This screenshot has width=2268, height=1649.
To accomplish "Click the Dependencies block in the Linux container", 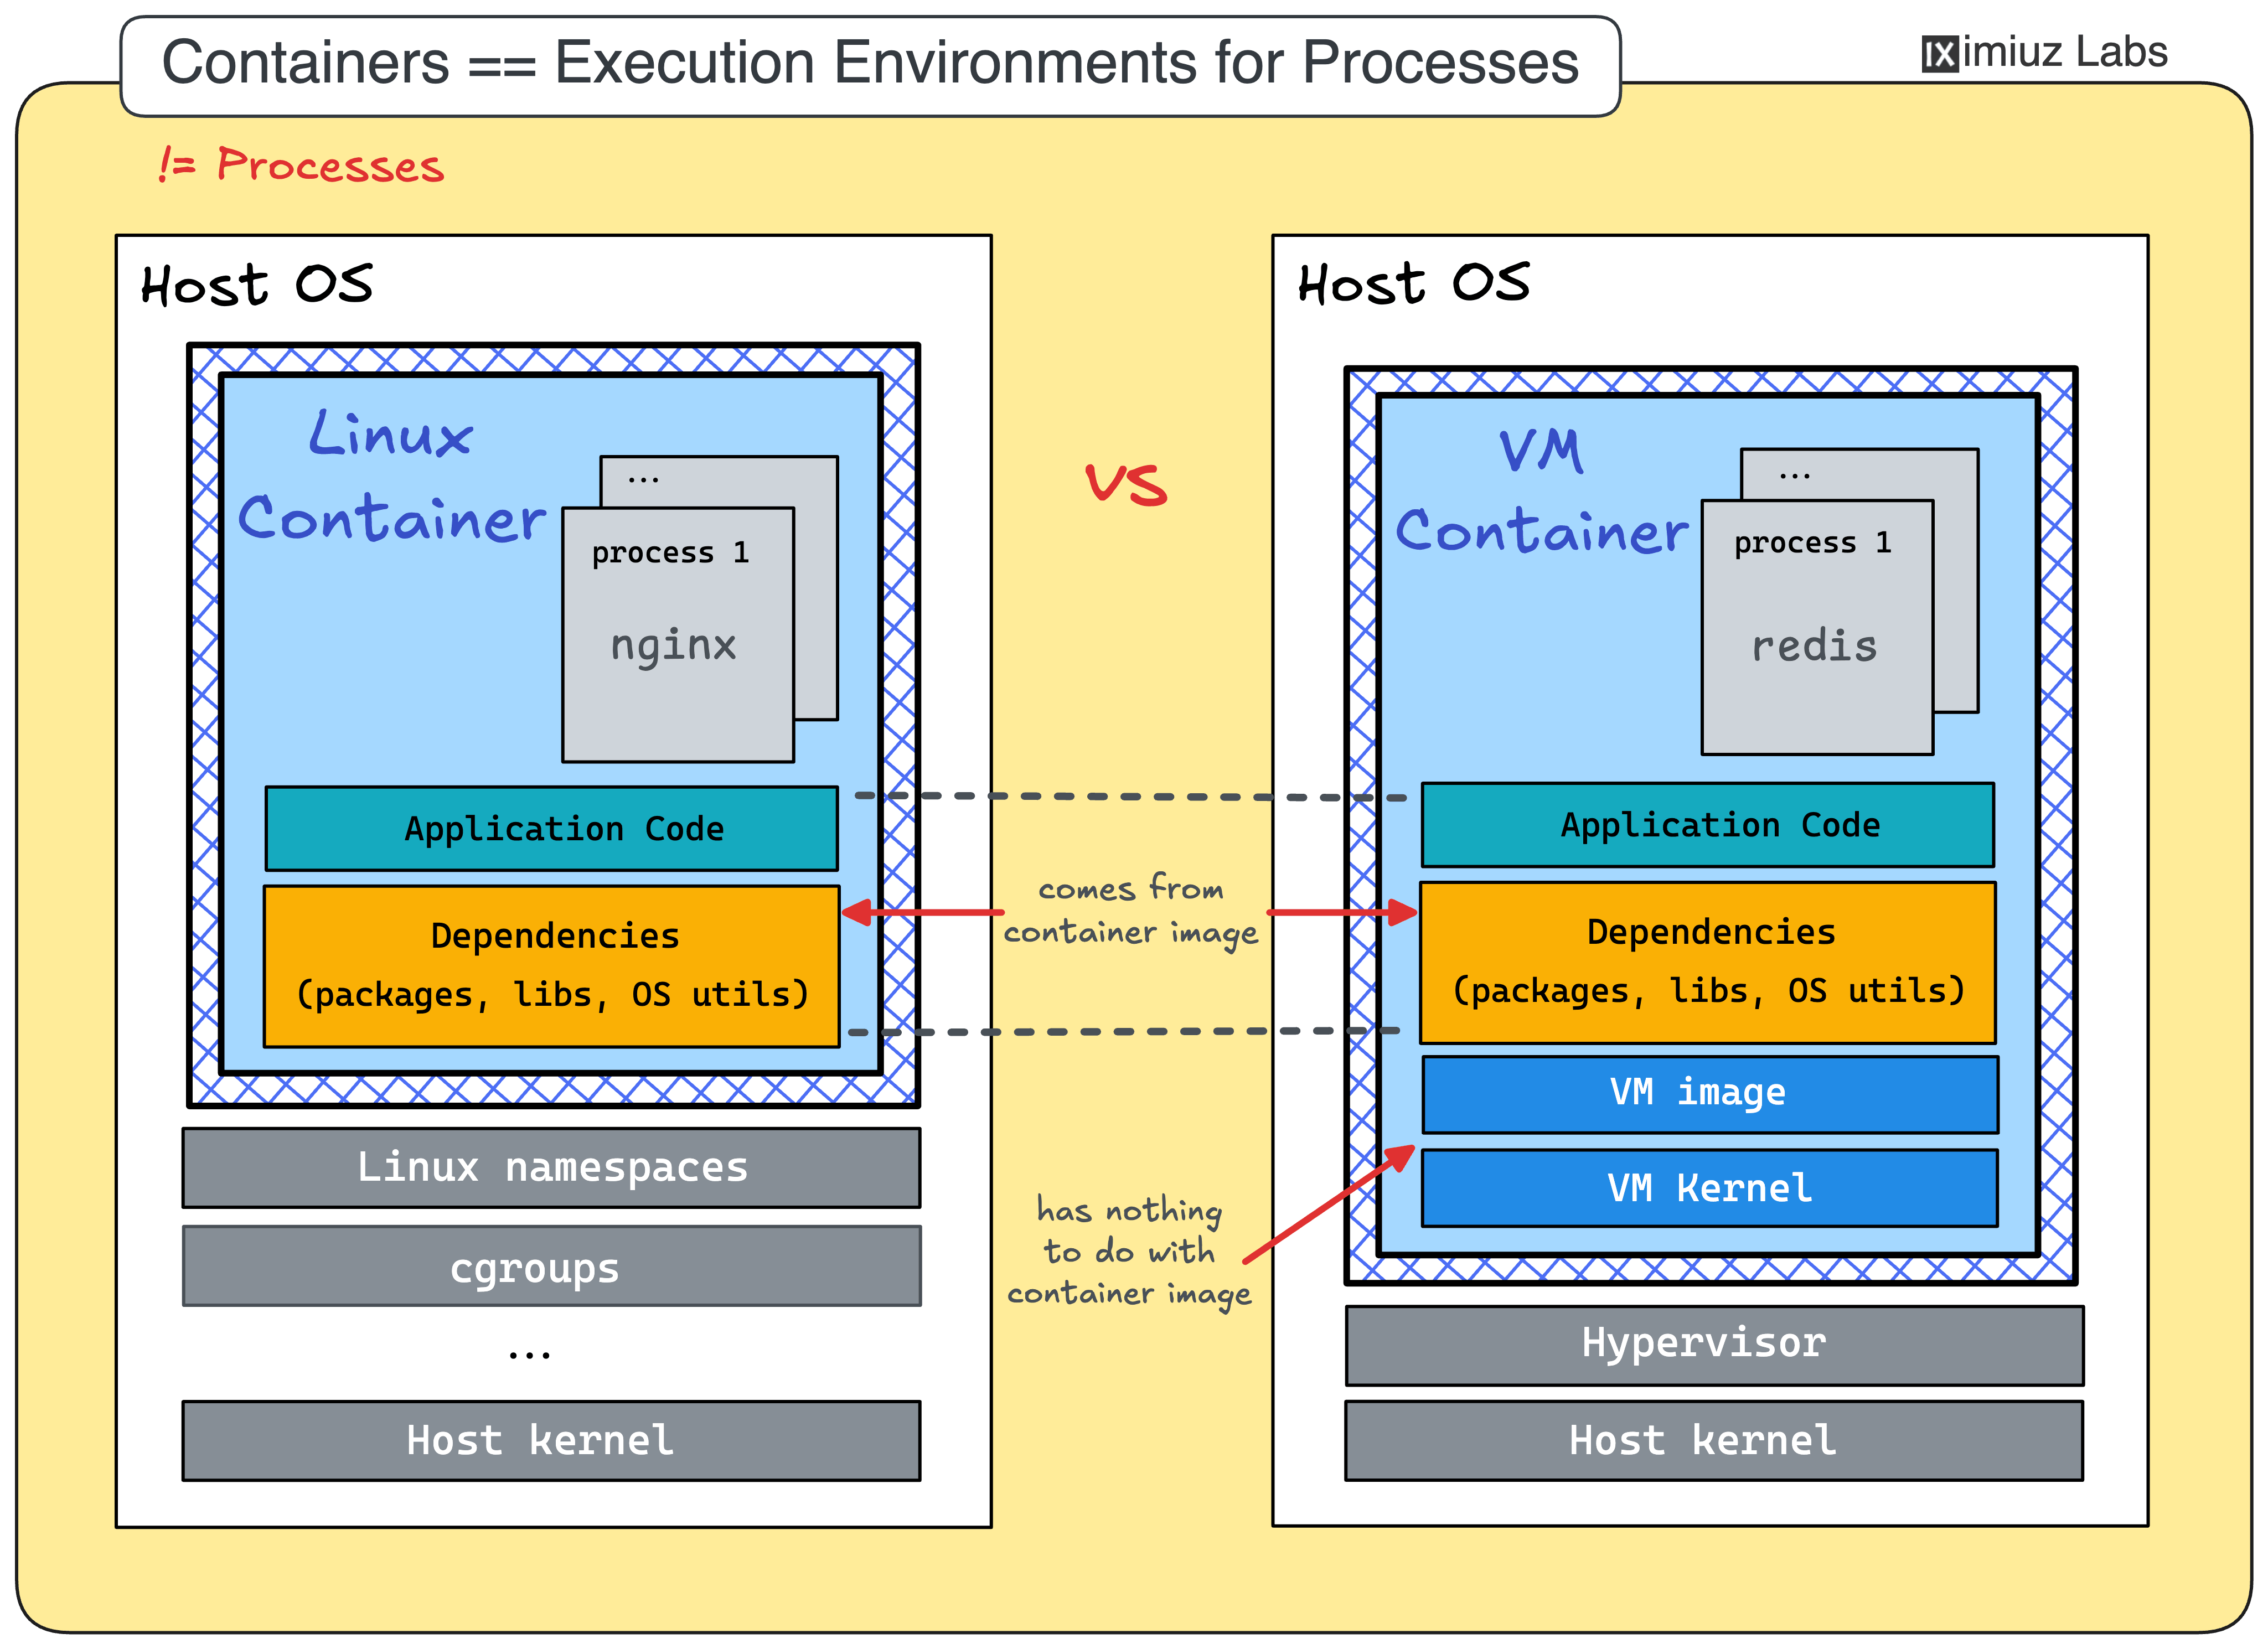I will coord(551,966).
